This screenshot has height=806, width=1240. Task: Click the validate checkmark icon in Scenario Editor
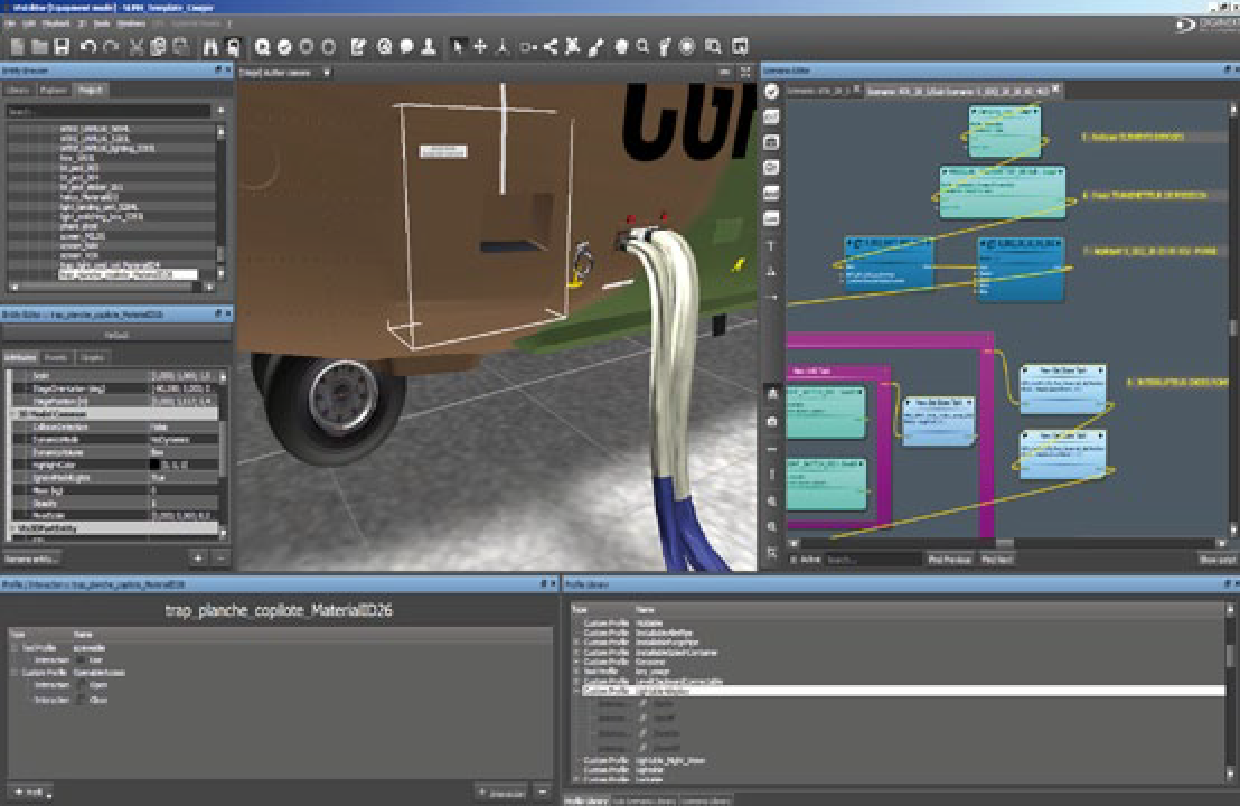(772, 92)
